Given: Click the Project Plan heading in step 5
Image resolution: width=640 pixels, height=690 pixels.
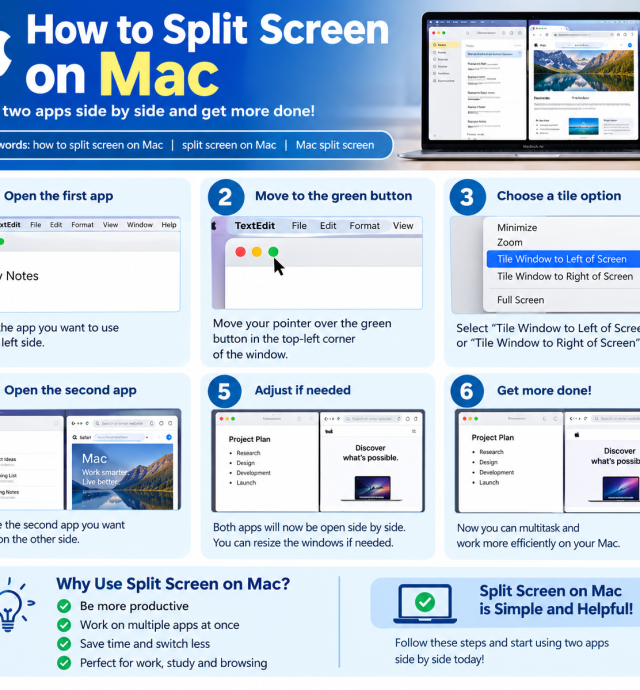Looking at the screenshot, I should [250, 439].
